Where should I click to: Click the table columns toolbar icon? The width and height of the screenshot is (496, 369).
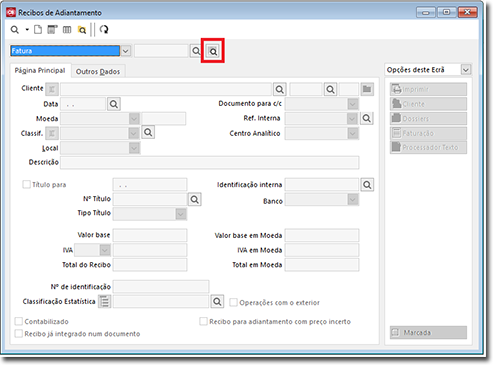point(67,30)
